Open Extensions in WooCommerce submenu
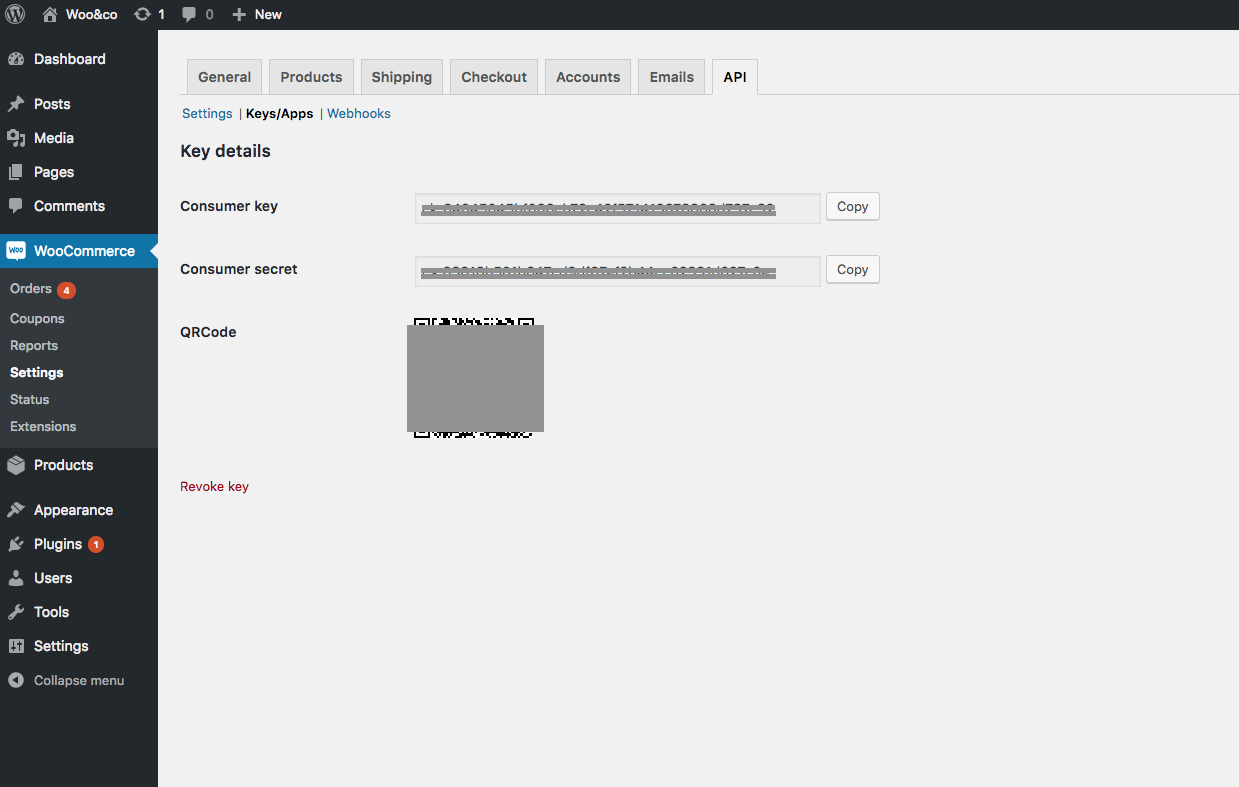Image resolution: width=1239 pixels, height=787 pixels. pos(43,427)
